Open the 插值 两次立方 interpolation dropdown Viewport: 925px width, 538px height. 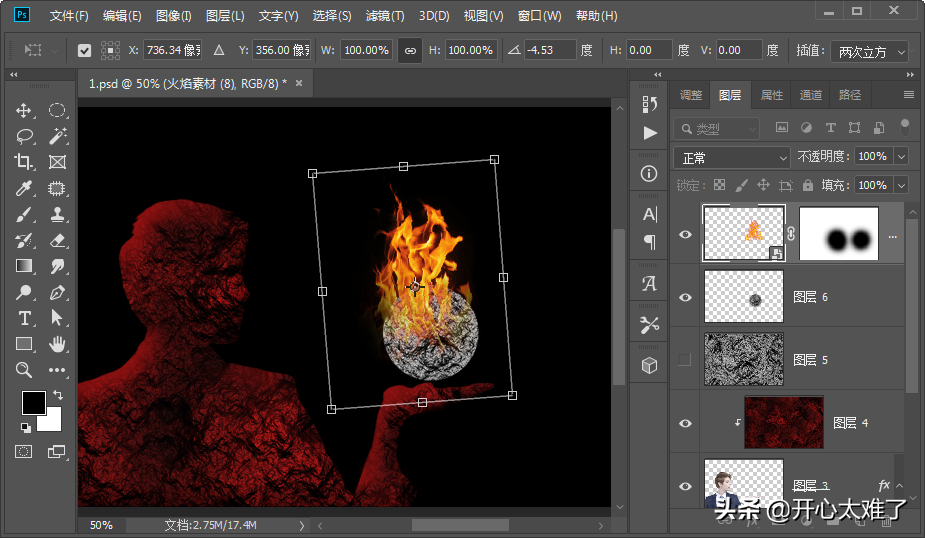(x=868, y=51)
